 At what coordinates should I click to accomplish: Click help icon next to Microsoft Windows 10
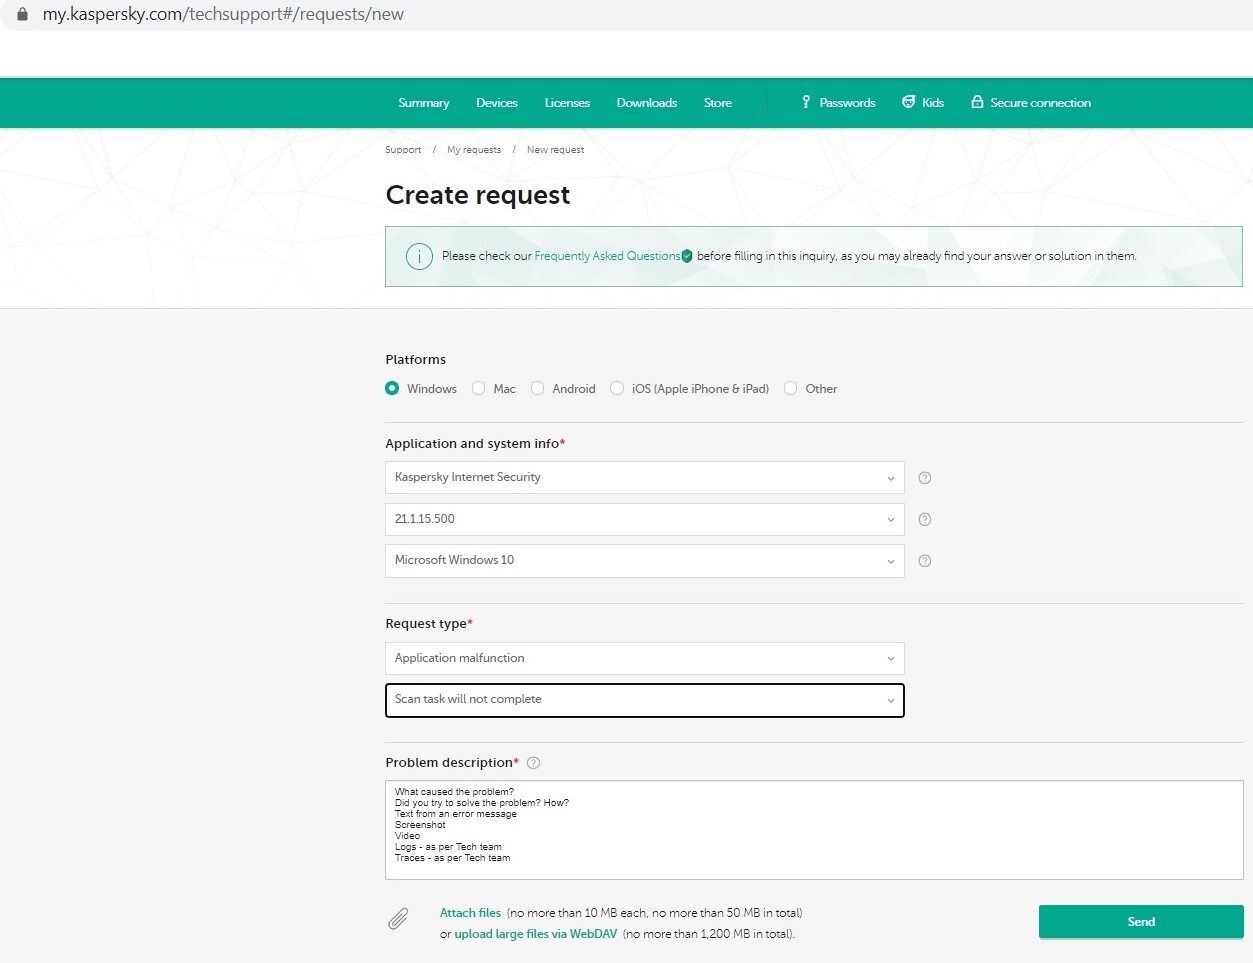(x=925, y=561)
